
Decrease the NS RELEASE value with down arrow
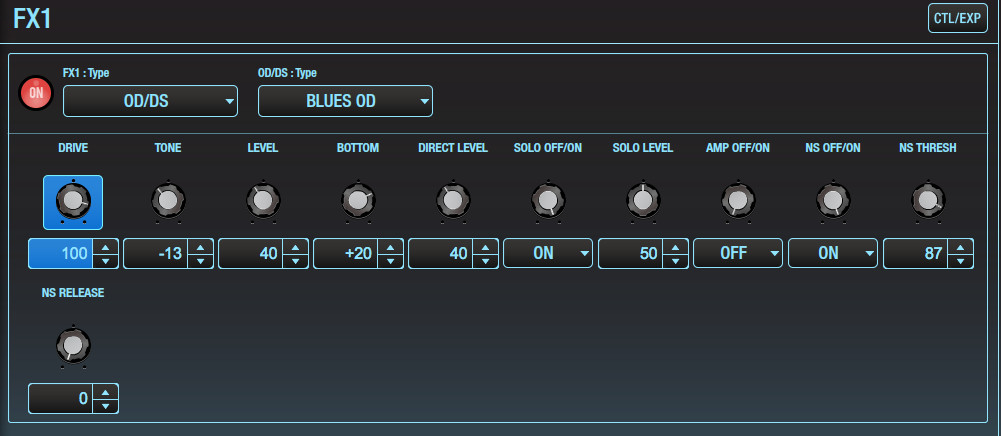[x=105, y=406]
